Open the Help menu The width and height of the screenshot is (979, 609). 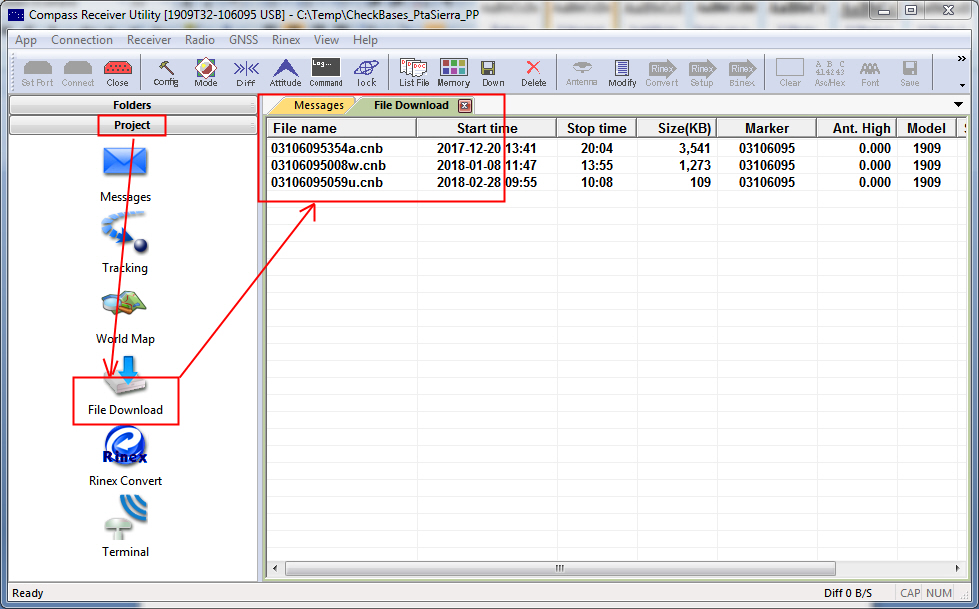(x=365, y=40)
